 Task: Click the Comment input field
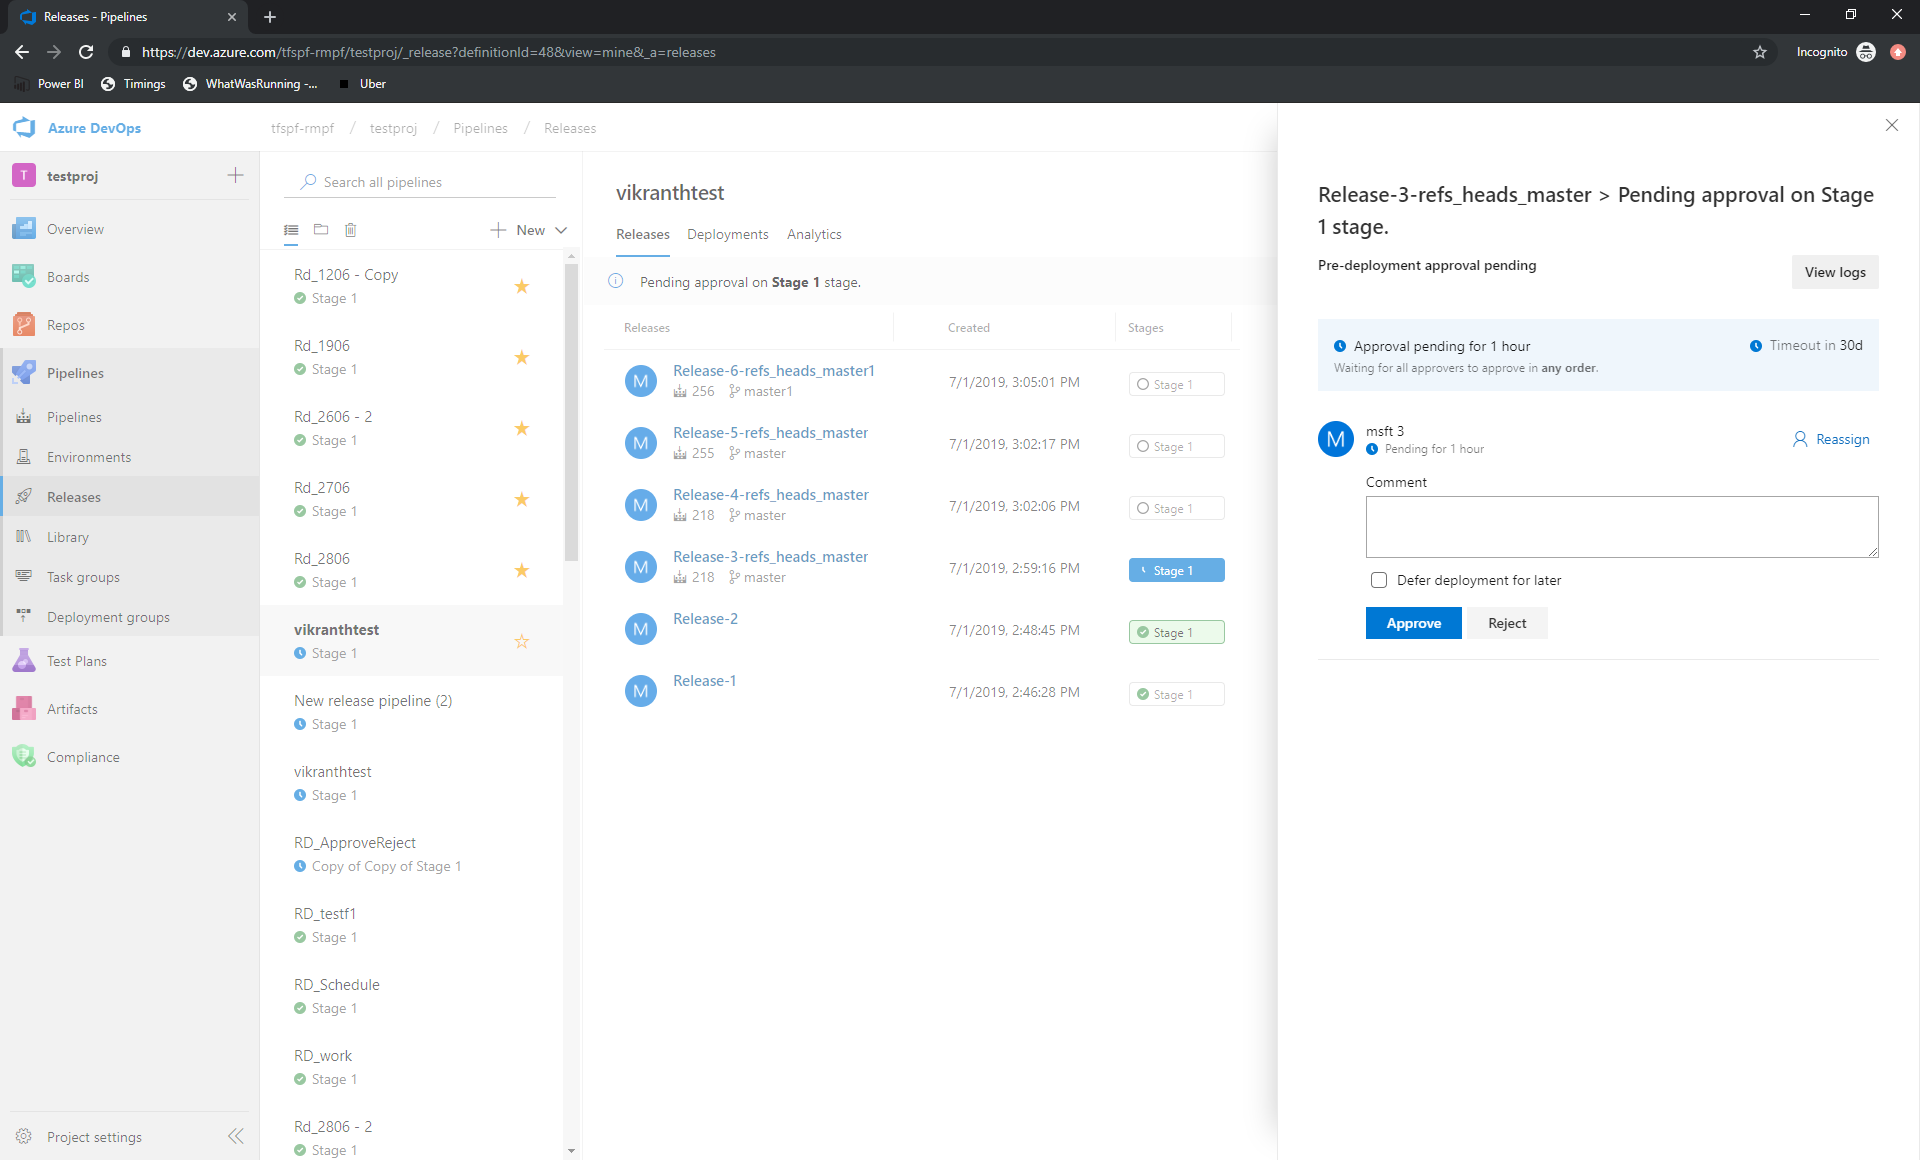point(1622,527)
